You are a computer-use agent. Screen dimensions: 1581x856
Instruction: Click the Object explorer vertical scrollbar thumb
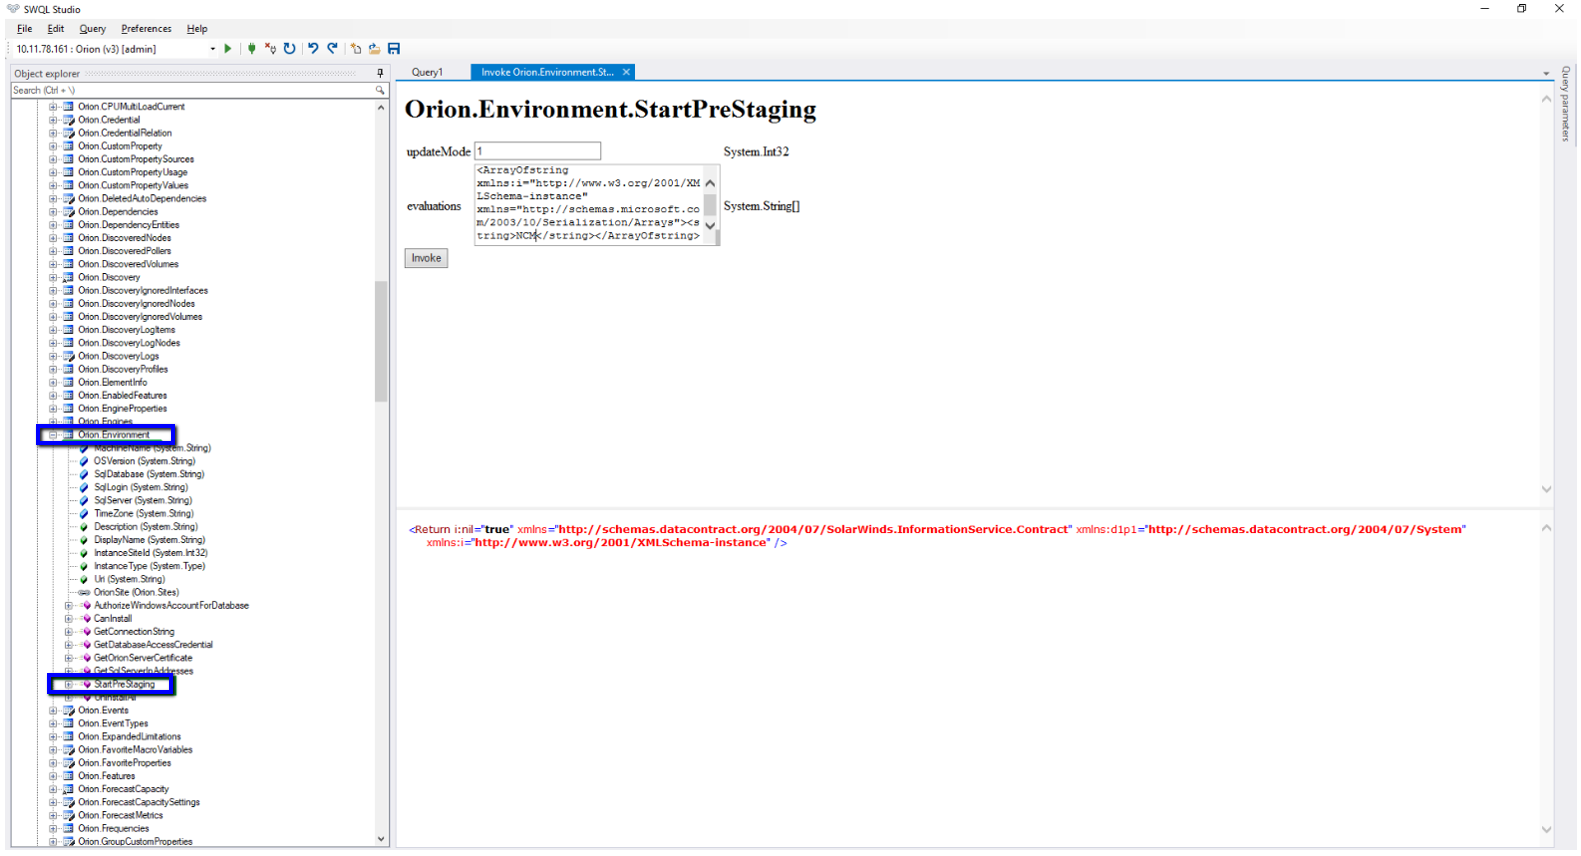coord(381,340)
